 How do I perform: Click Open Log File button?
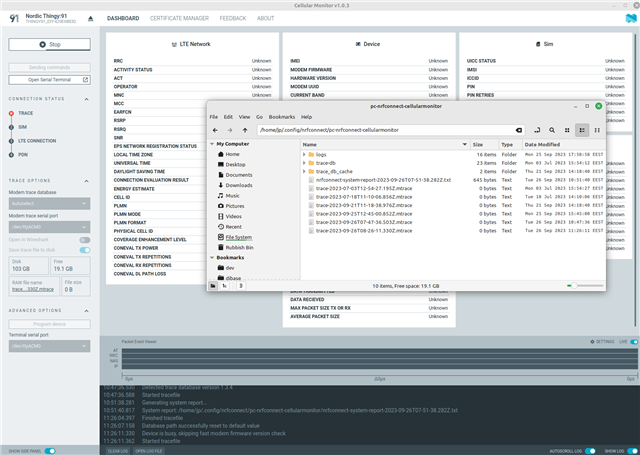tap(149, 451)
